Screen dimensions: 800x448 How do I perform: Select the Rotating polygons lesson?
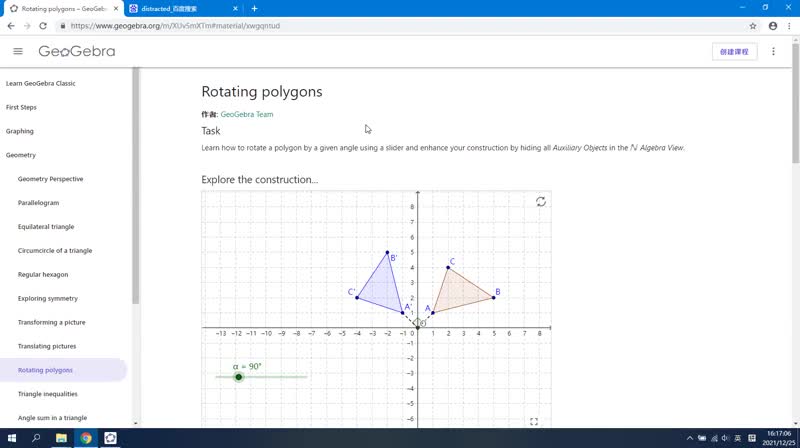tap(63, 370)
